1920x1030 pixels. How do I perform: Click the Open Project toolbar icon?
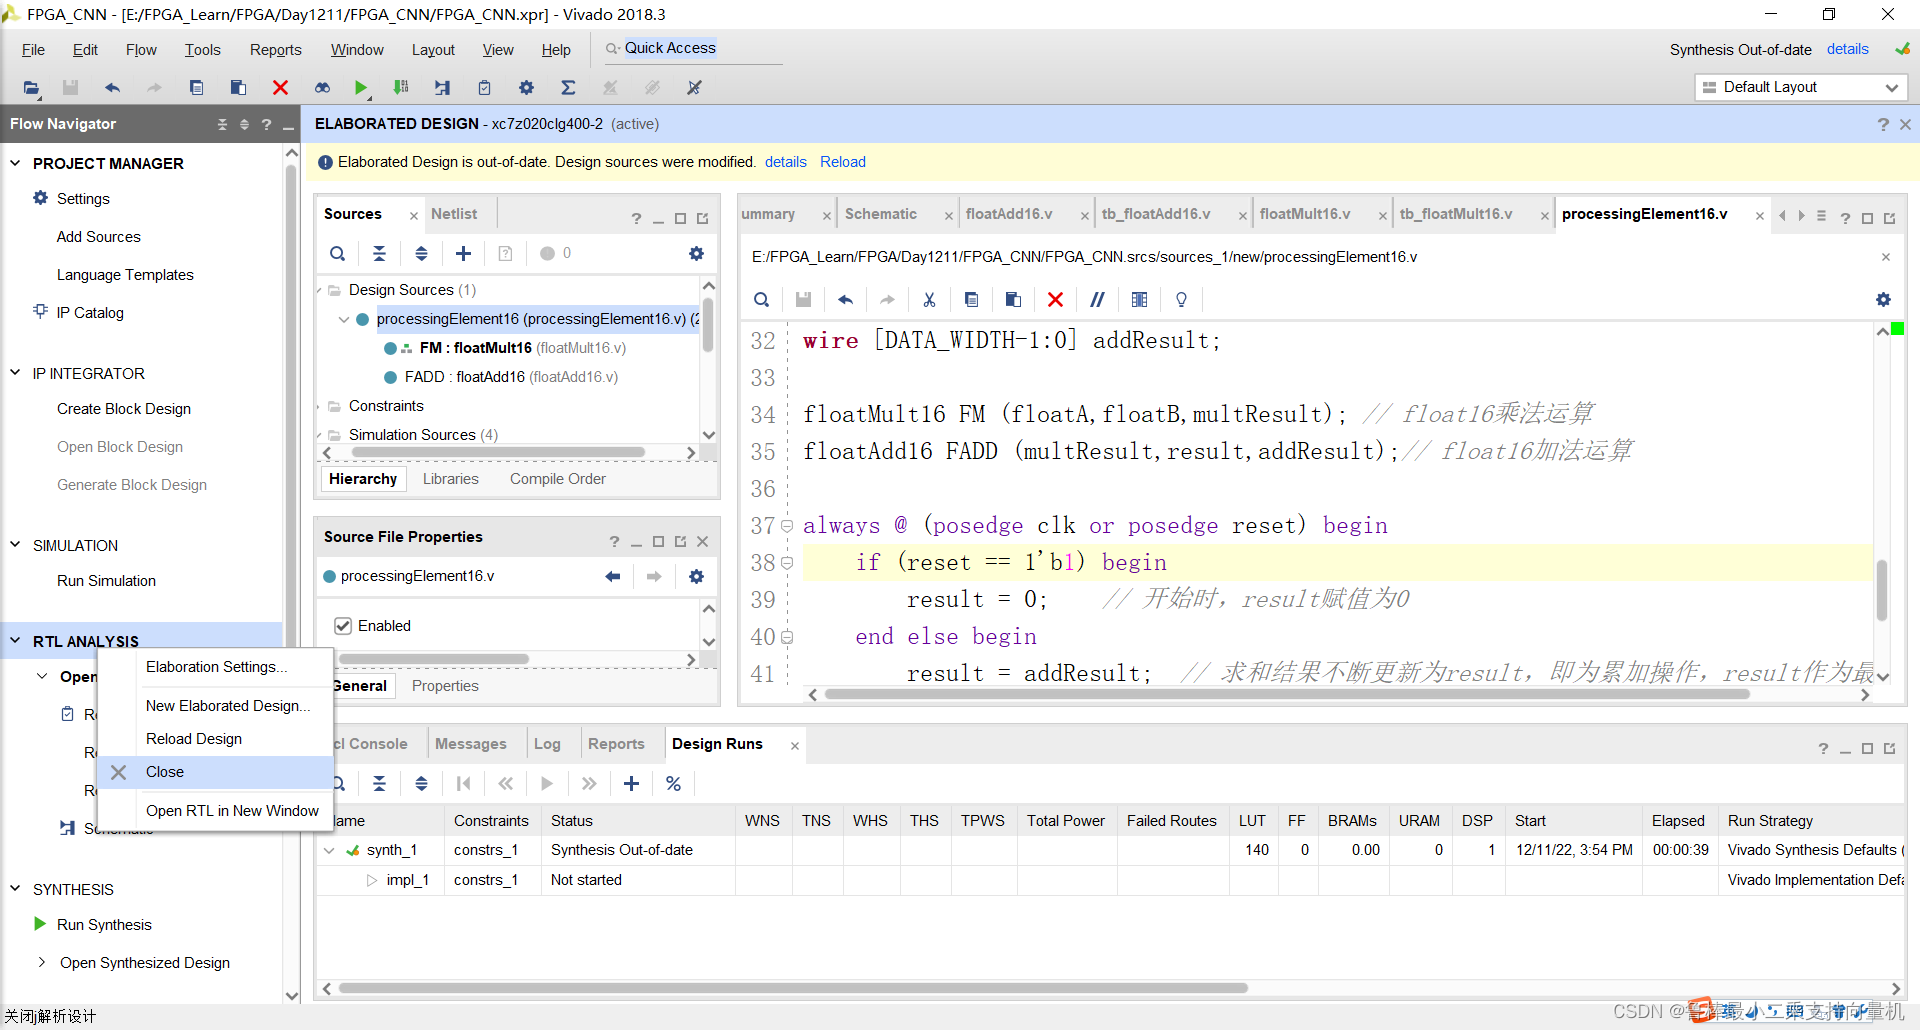pyautogui.click(x=31, y=88)
